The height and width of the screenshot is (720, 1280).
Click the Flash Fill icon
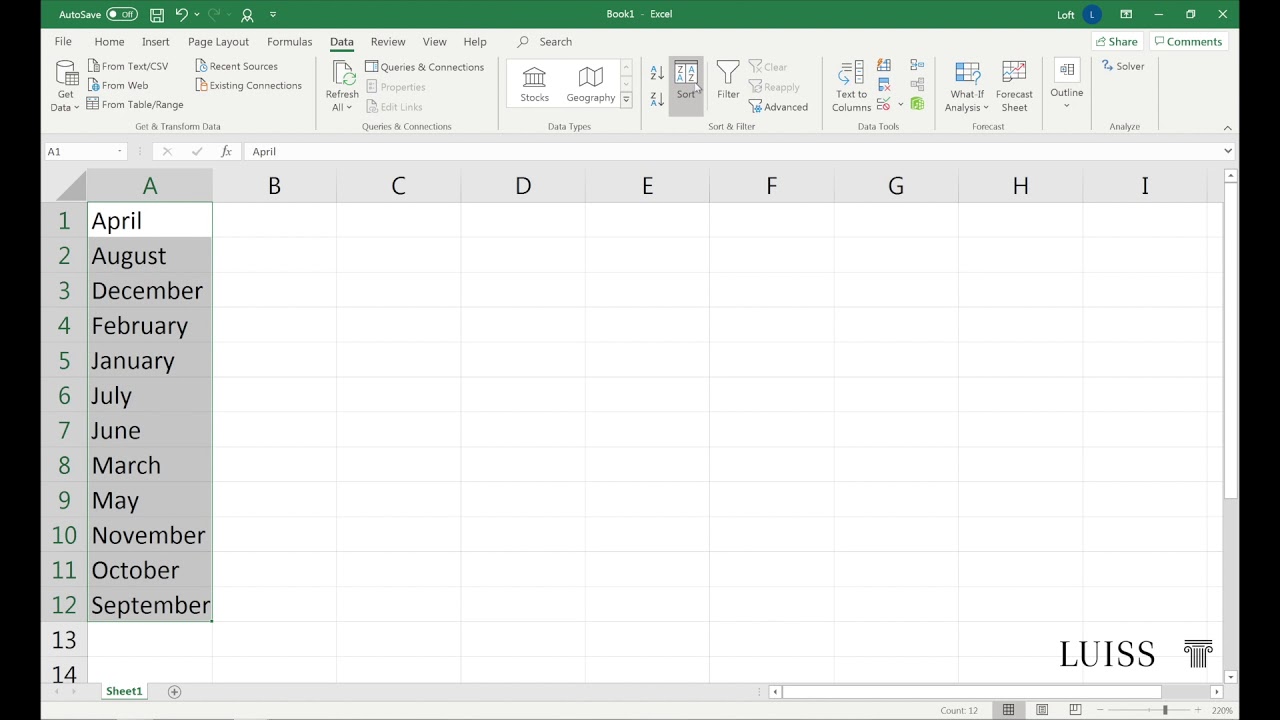coord(884,65)
